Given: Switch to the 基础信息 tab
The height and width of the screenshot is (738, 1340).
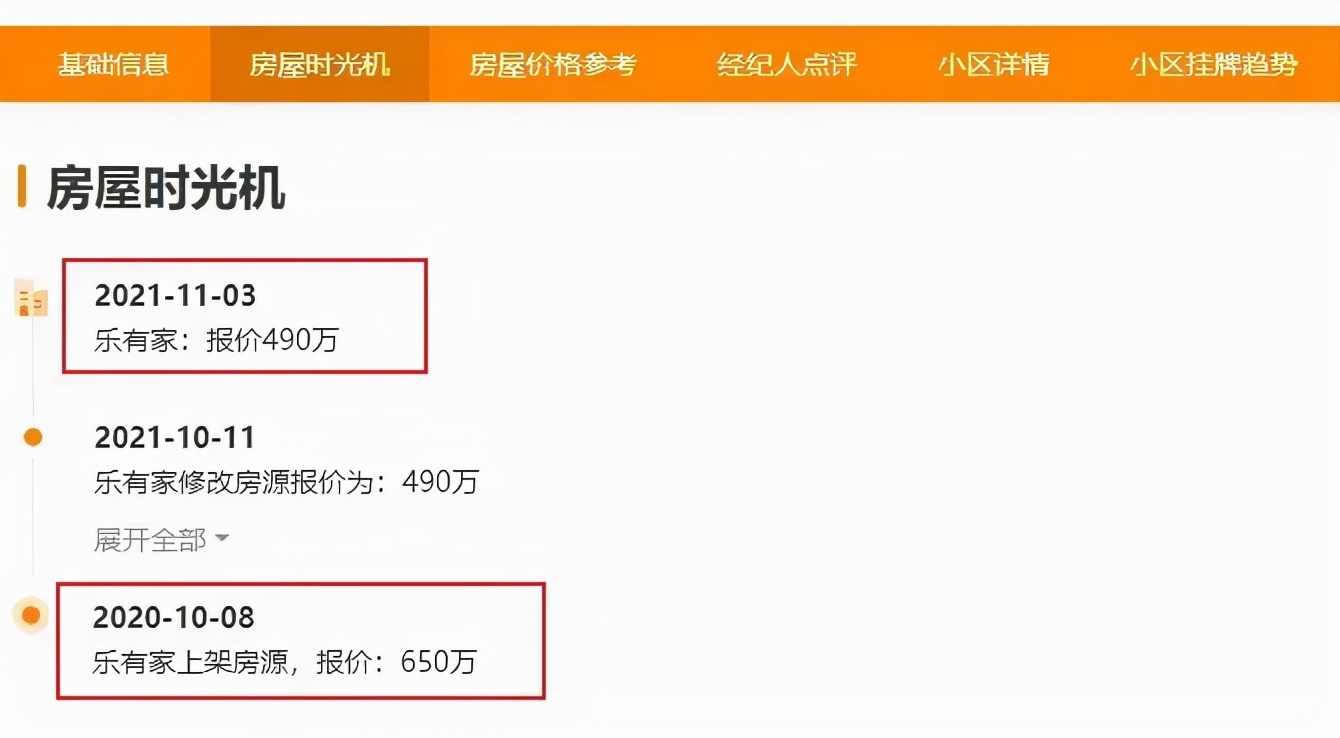Looking at the screenshot, I should click(113, 62).
